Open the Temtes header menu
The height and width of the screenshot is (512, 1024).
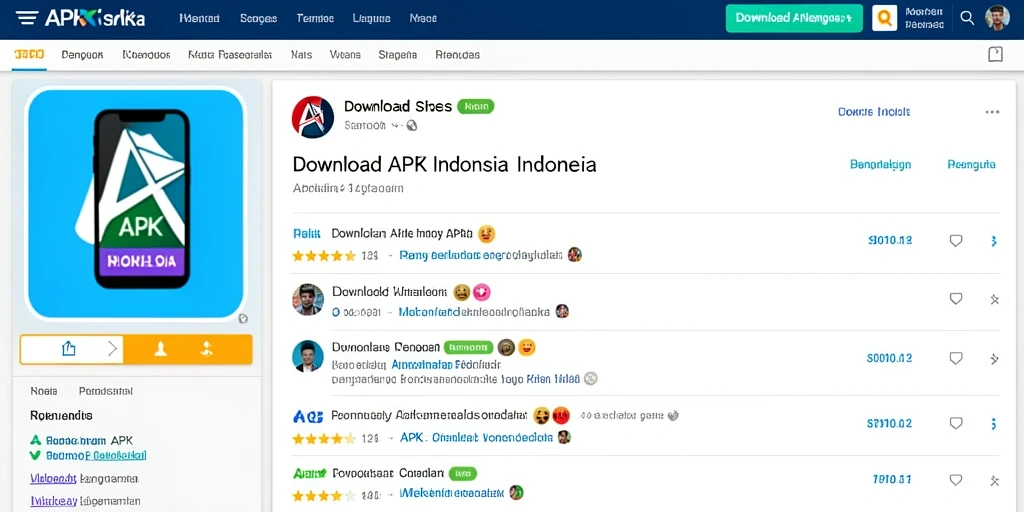tap(315, 18)
